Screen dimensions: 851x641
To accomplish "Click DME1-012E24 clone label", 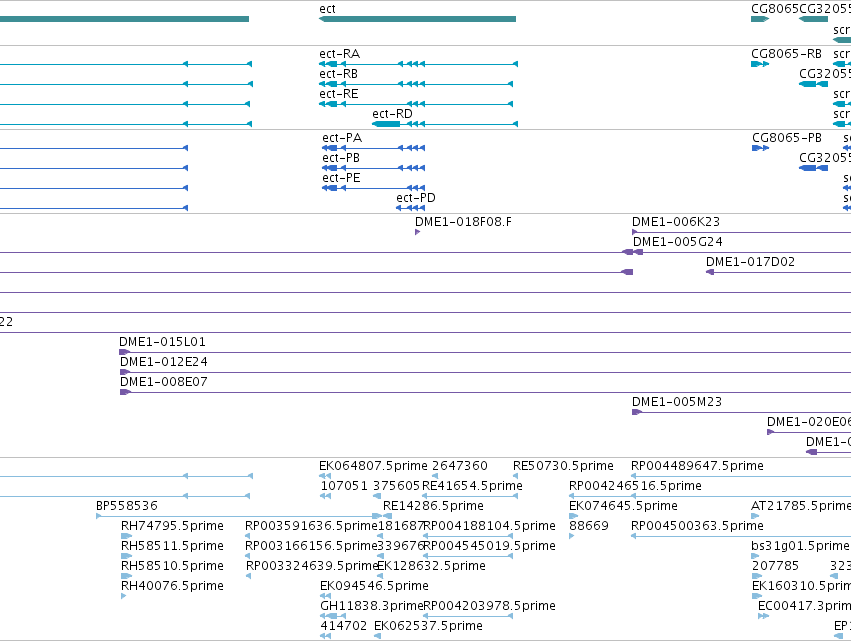I will pos(164,362).
